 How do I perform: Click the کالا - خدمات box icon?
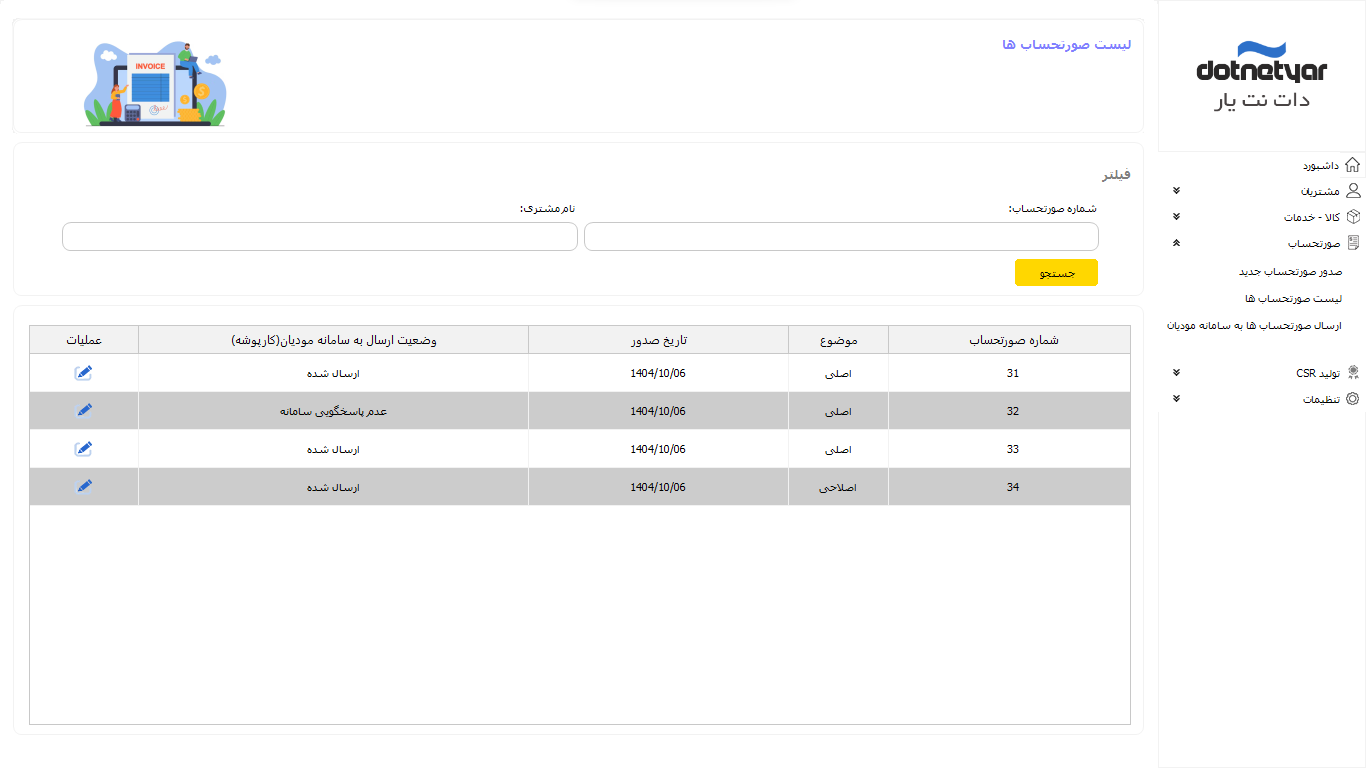click(1353, 217)
